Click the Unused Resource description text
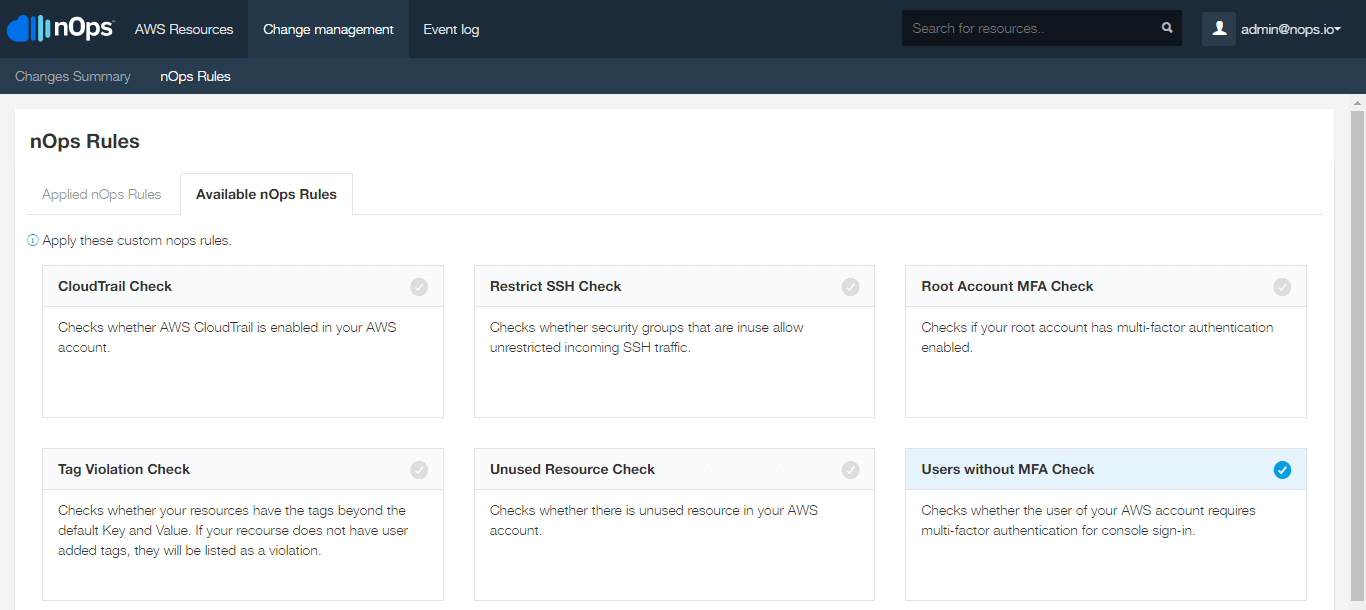Screen dimensions: 1366x610 click(654, 520)
